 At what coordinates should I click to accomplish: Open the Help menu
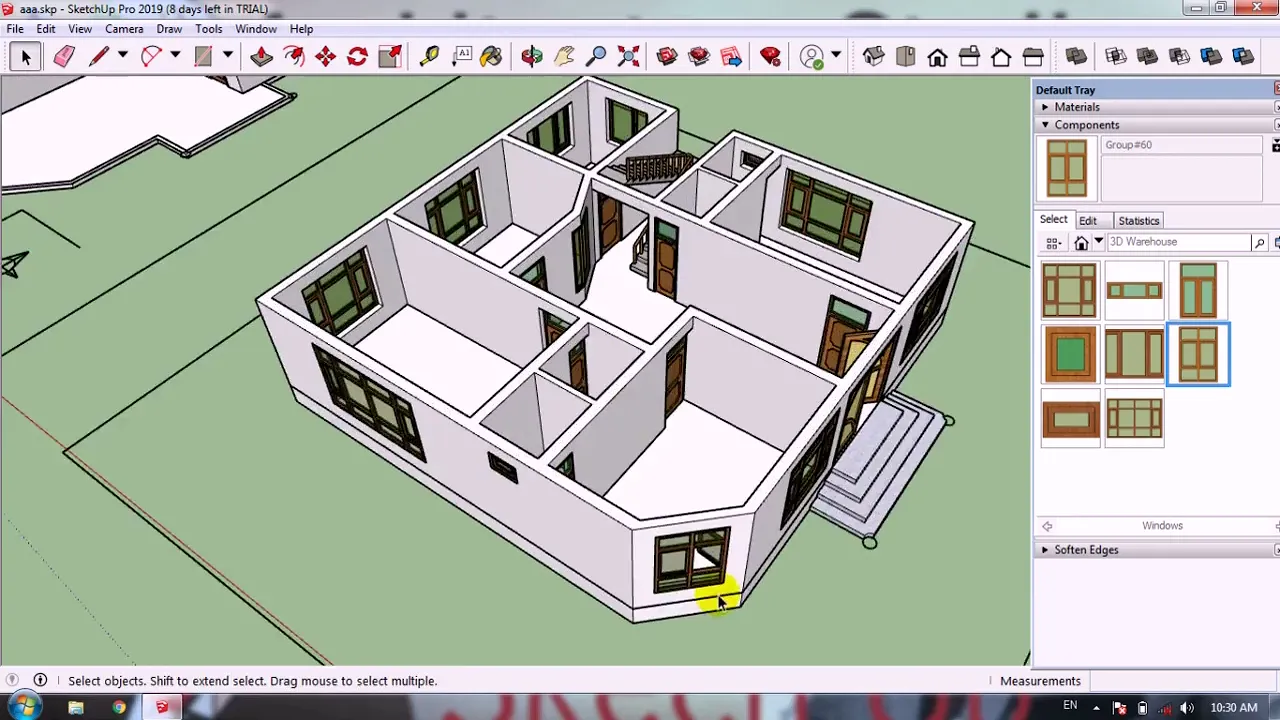pos(301,29)
